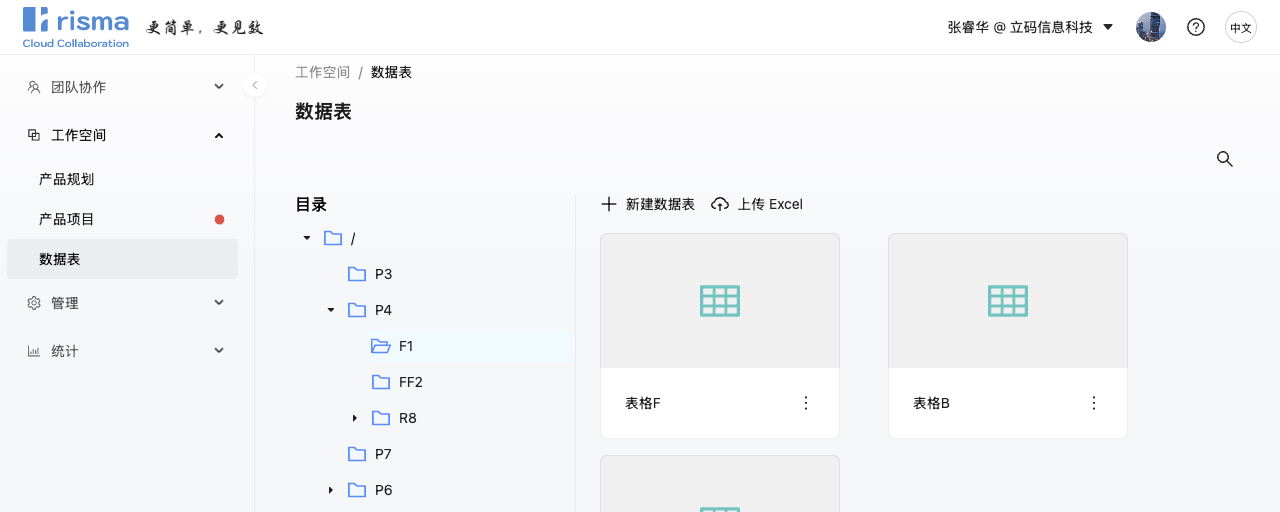The width and height of the screenshot is (1280, 512).
Task: Expand the R8 folder triangle
Action: point(355,418)
